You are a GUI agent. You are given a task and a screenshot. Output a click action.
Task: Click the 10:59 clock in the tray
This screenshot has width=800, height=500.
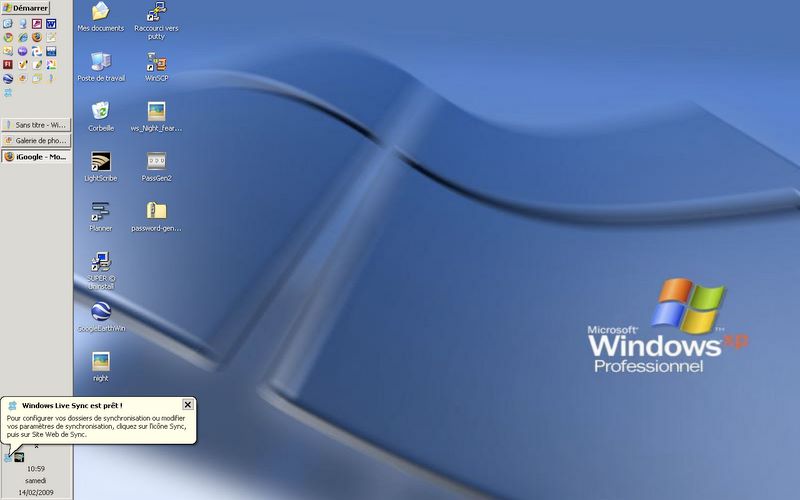point(36,468)
